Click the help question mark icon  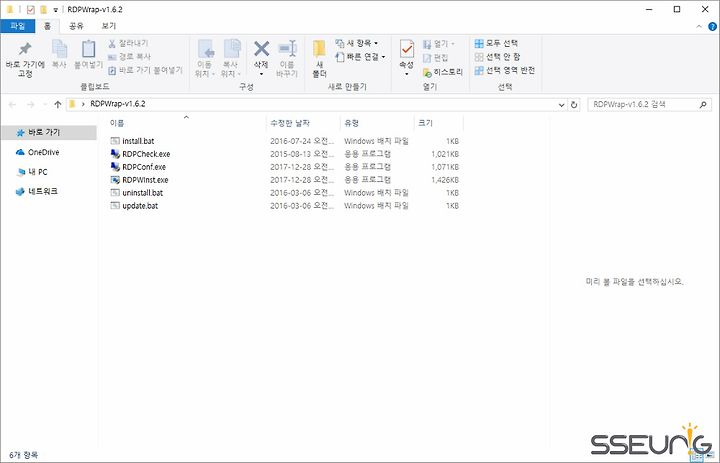712,26
